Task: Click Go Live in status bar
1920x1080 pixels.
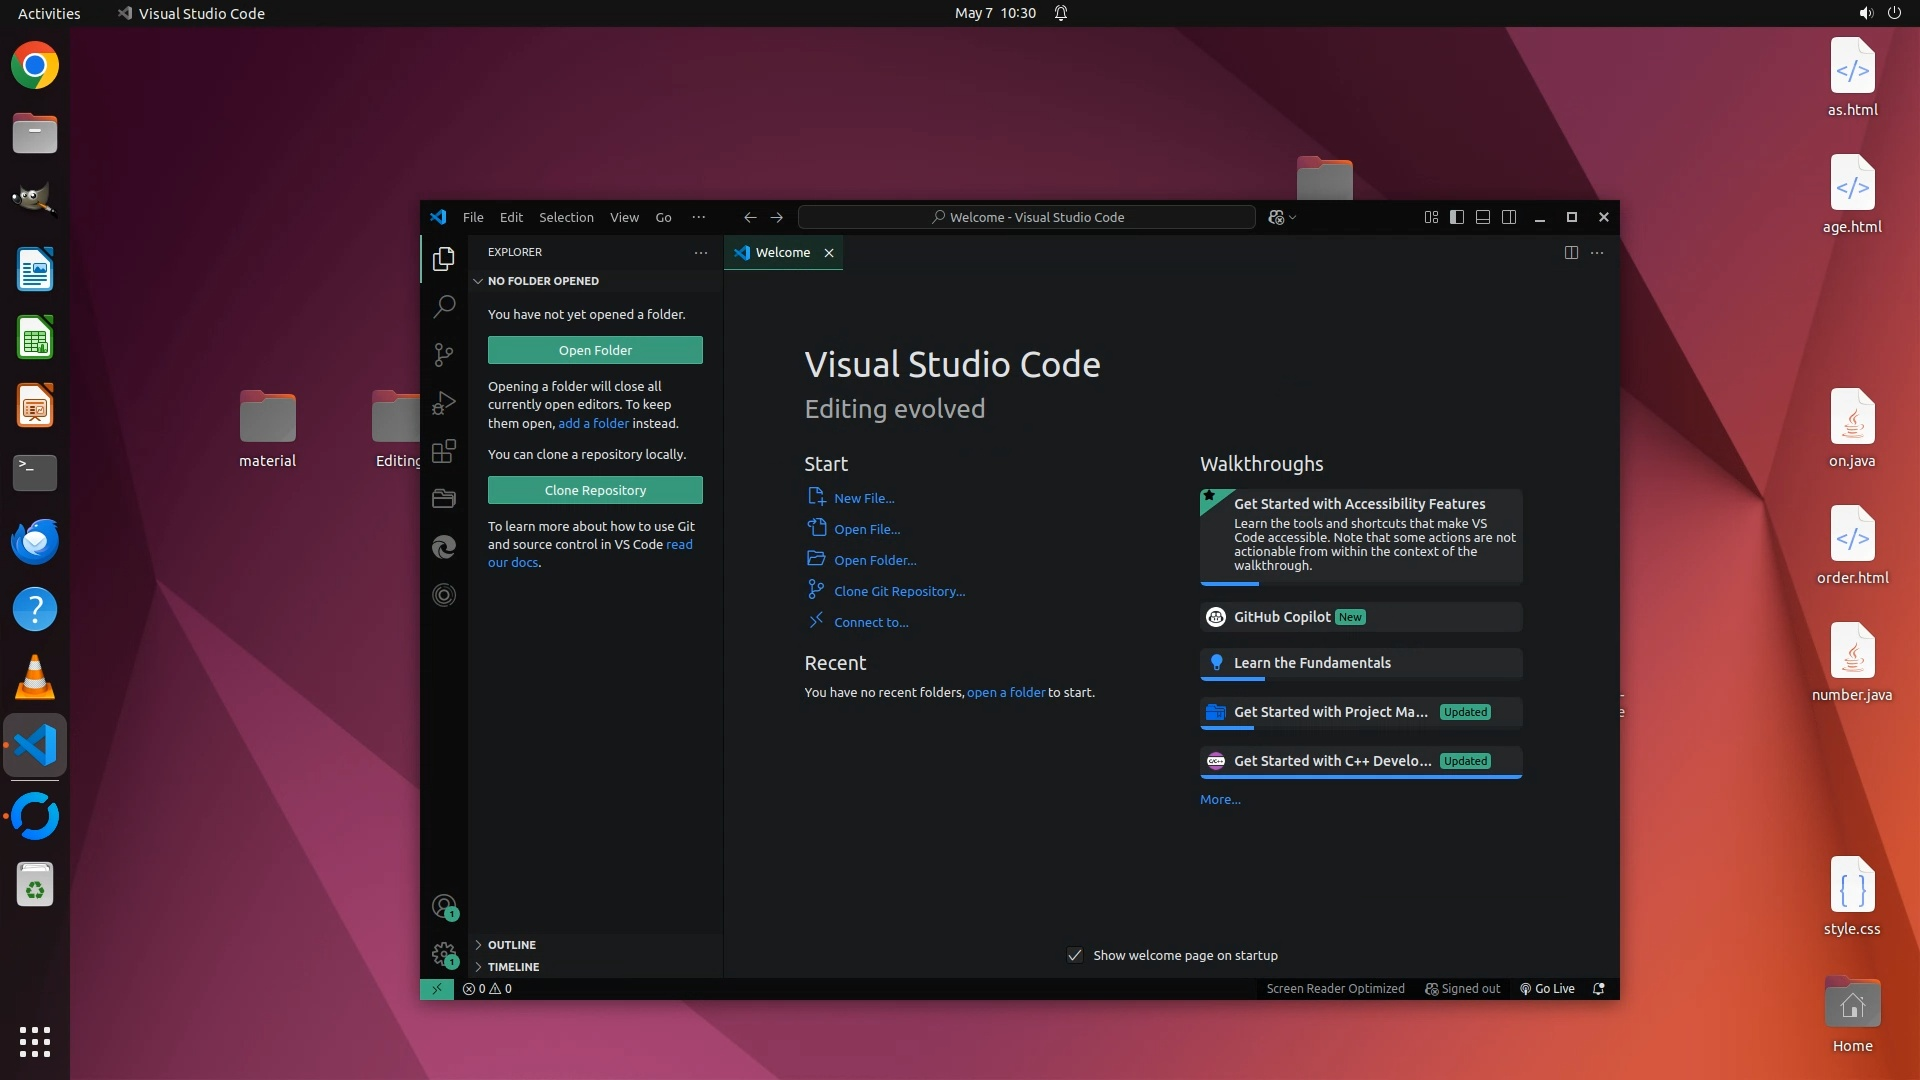Action: tap(1547, 989)
